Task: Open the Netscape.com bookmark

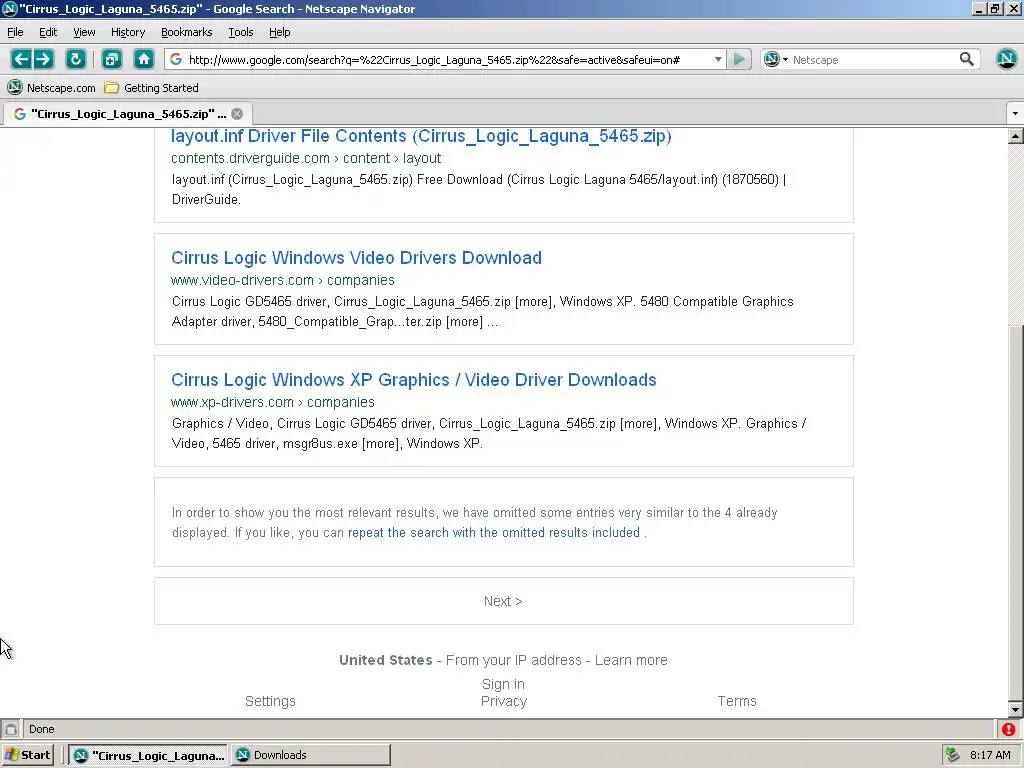Action: pyautogui.click(x=52, y=88)
